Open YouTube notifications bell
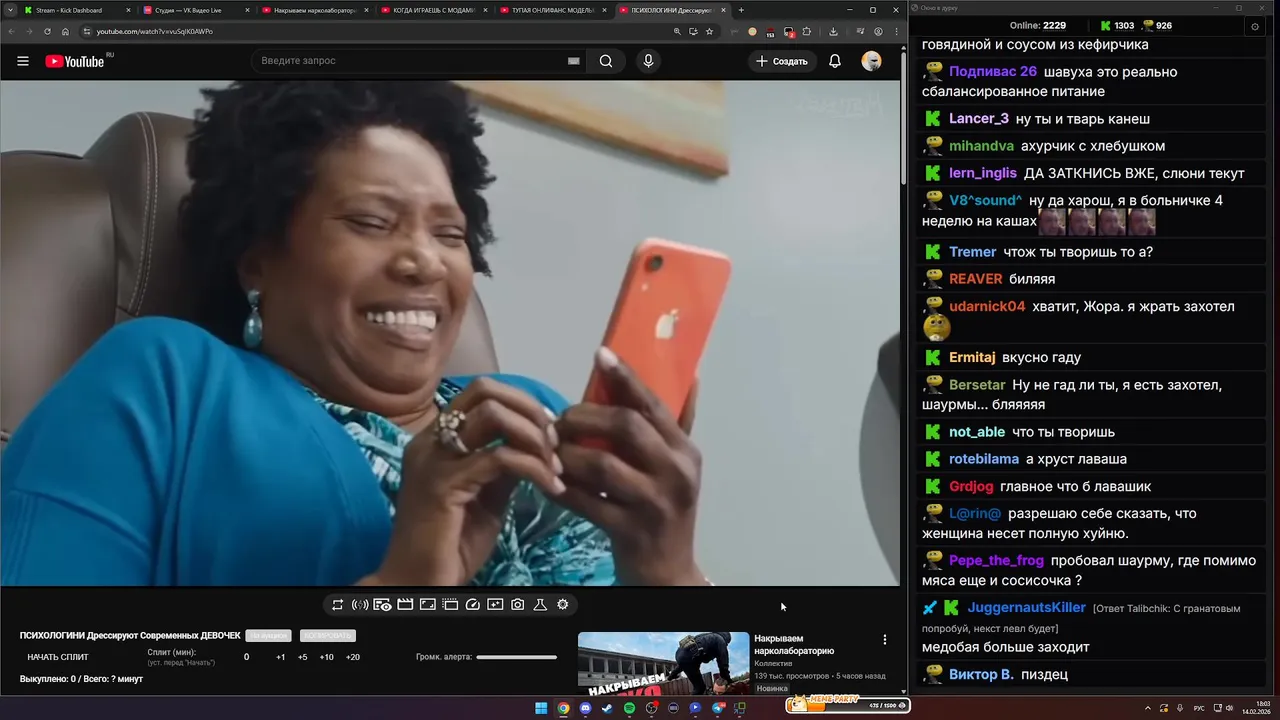 tap(835, 61)
